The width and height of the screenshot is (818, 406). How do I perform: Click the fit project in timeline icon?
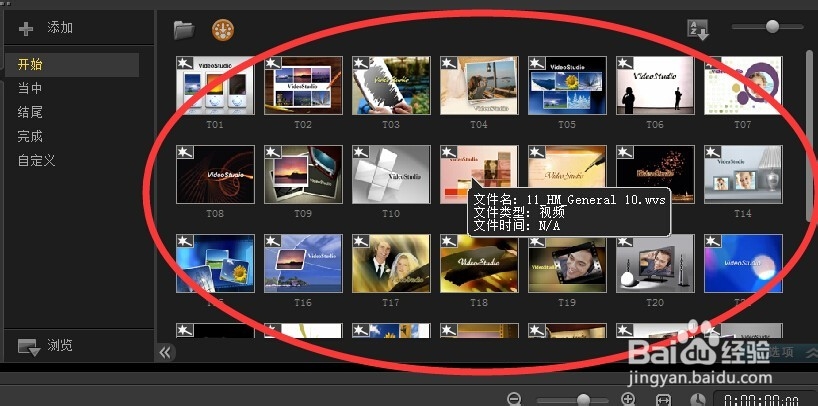pos(663,400)
